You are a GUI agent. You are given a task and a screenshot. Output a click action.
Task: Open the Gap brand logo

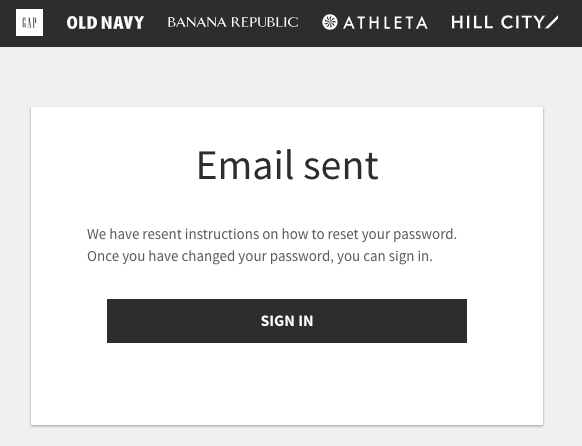(x=29, y=23)
